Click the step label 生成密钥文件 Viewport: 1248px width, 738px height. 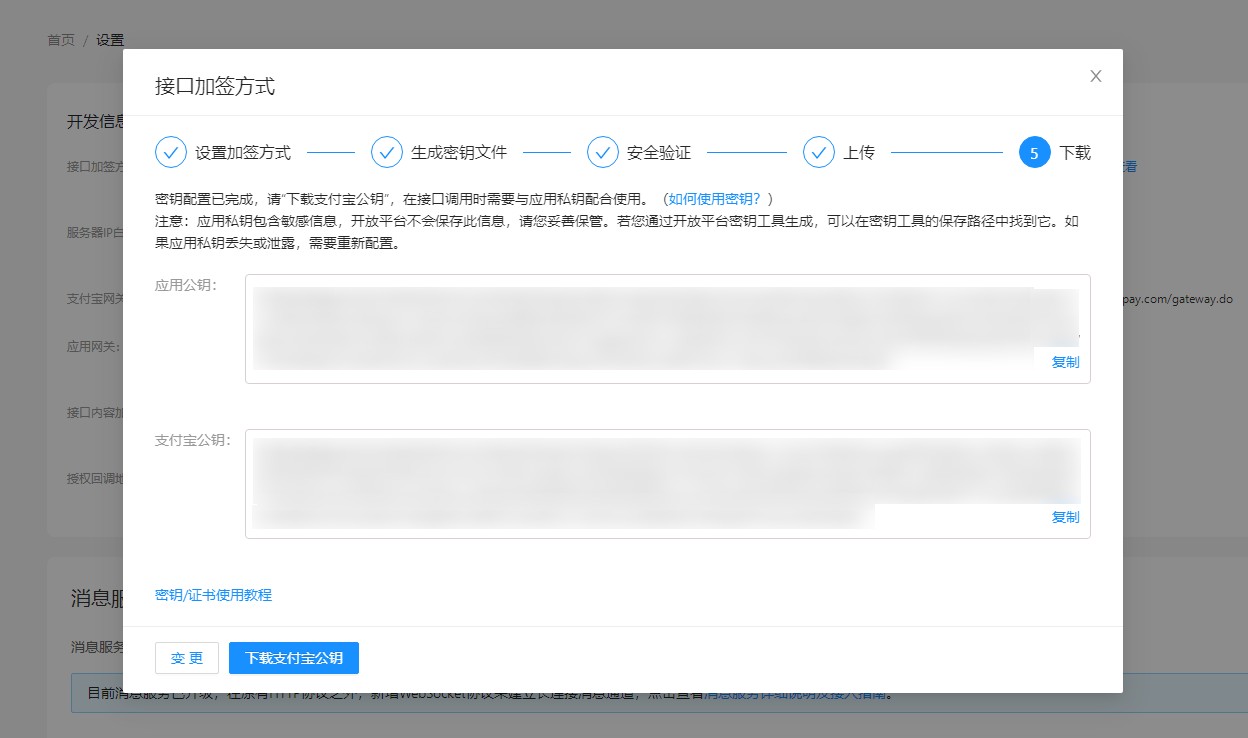pos(459,153)
